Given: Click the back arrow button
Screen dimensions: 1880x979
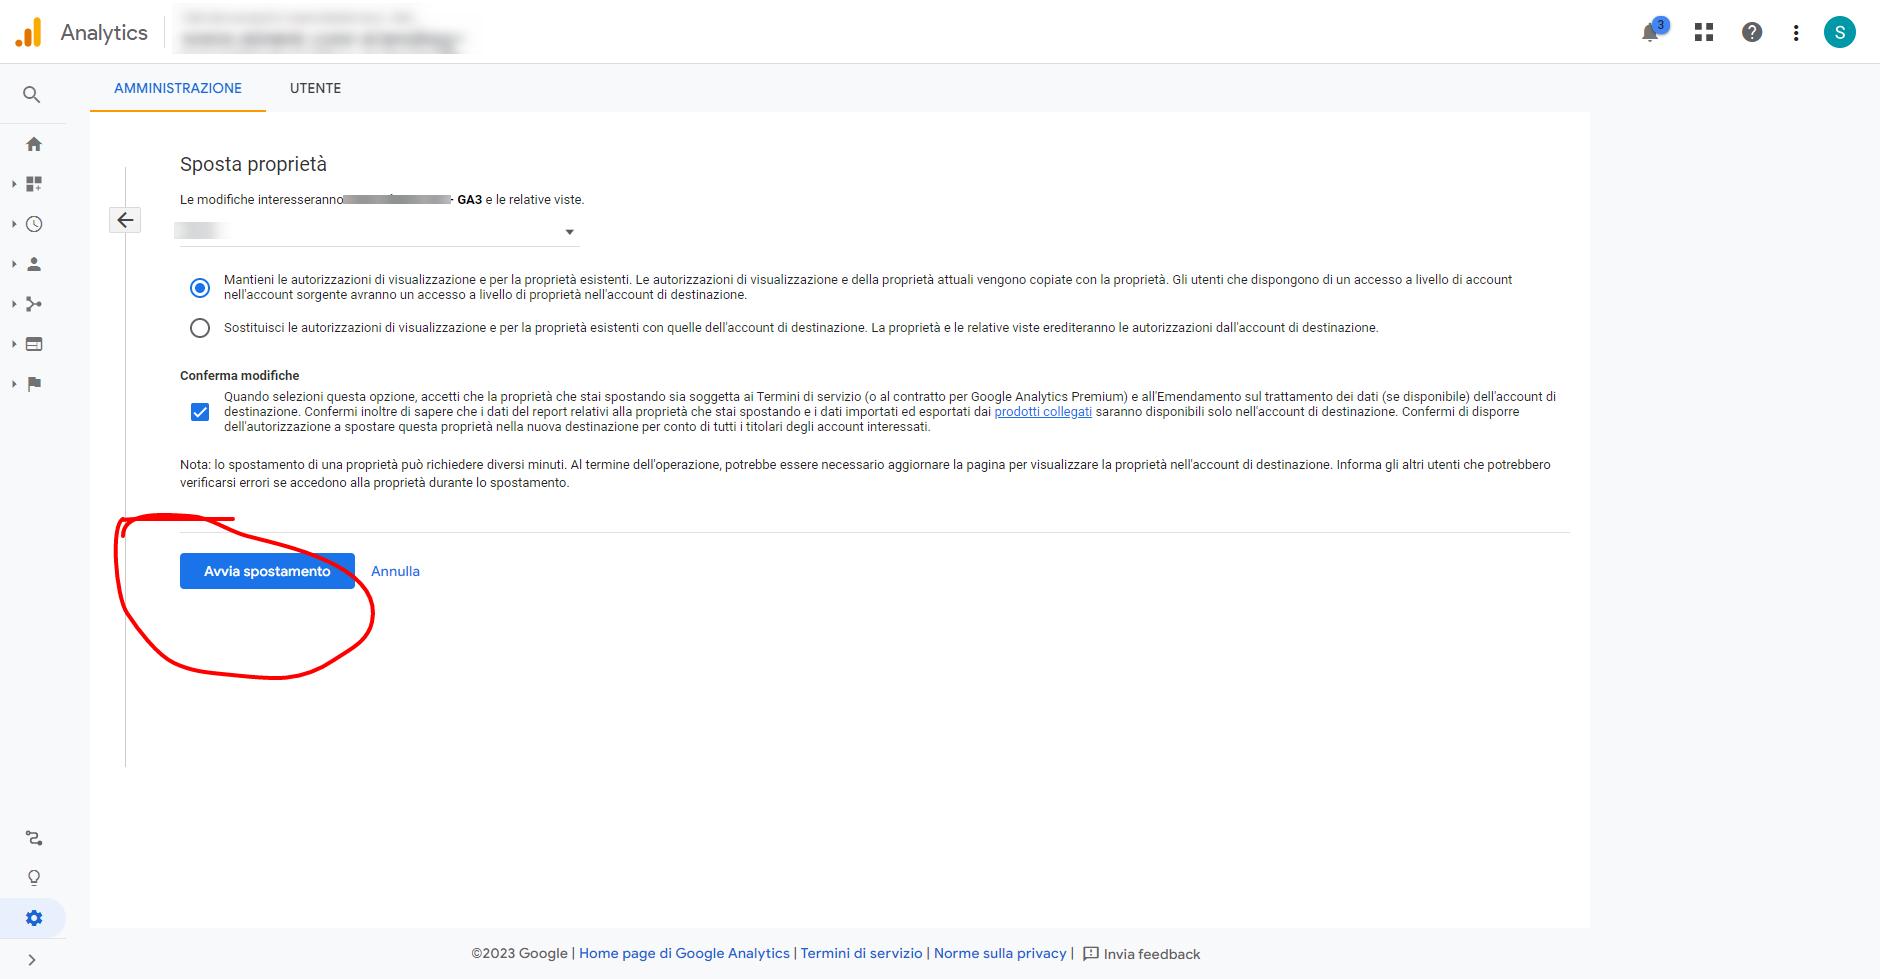Looking at the screenshot, I should coord(125,220).
